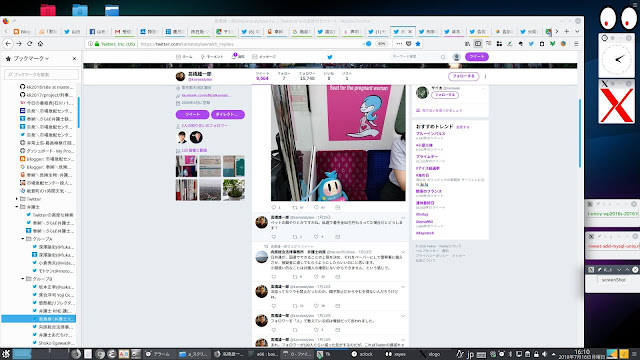Go to Twitter Home link
The height and width of the screenshot is (360, 640).
(184, 57)
